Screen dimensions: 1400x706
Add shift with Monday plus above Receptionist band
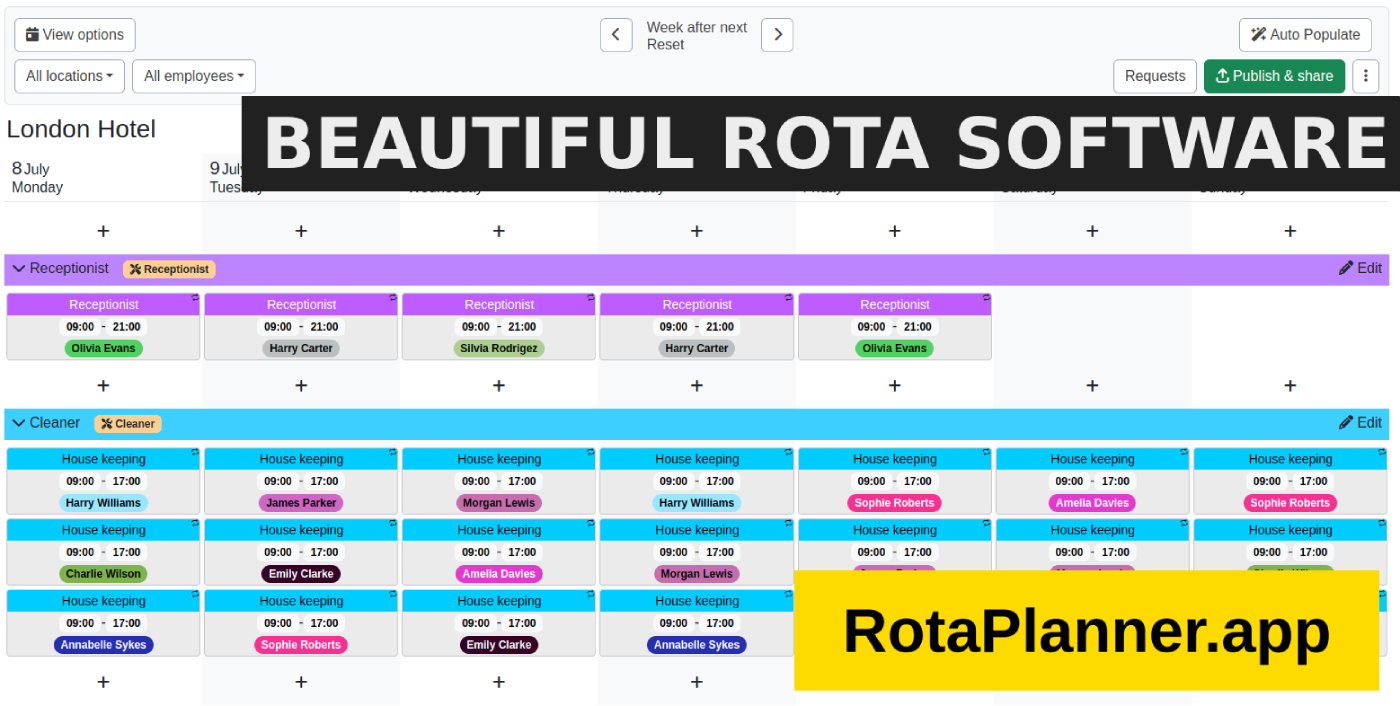click(x=103, y=231)
